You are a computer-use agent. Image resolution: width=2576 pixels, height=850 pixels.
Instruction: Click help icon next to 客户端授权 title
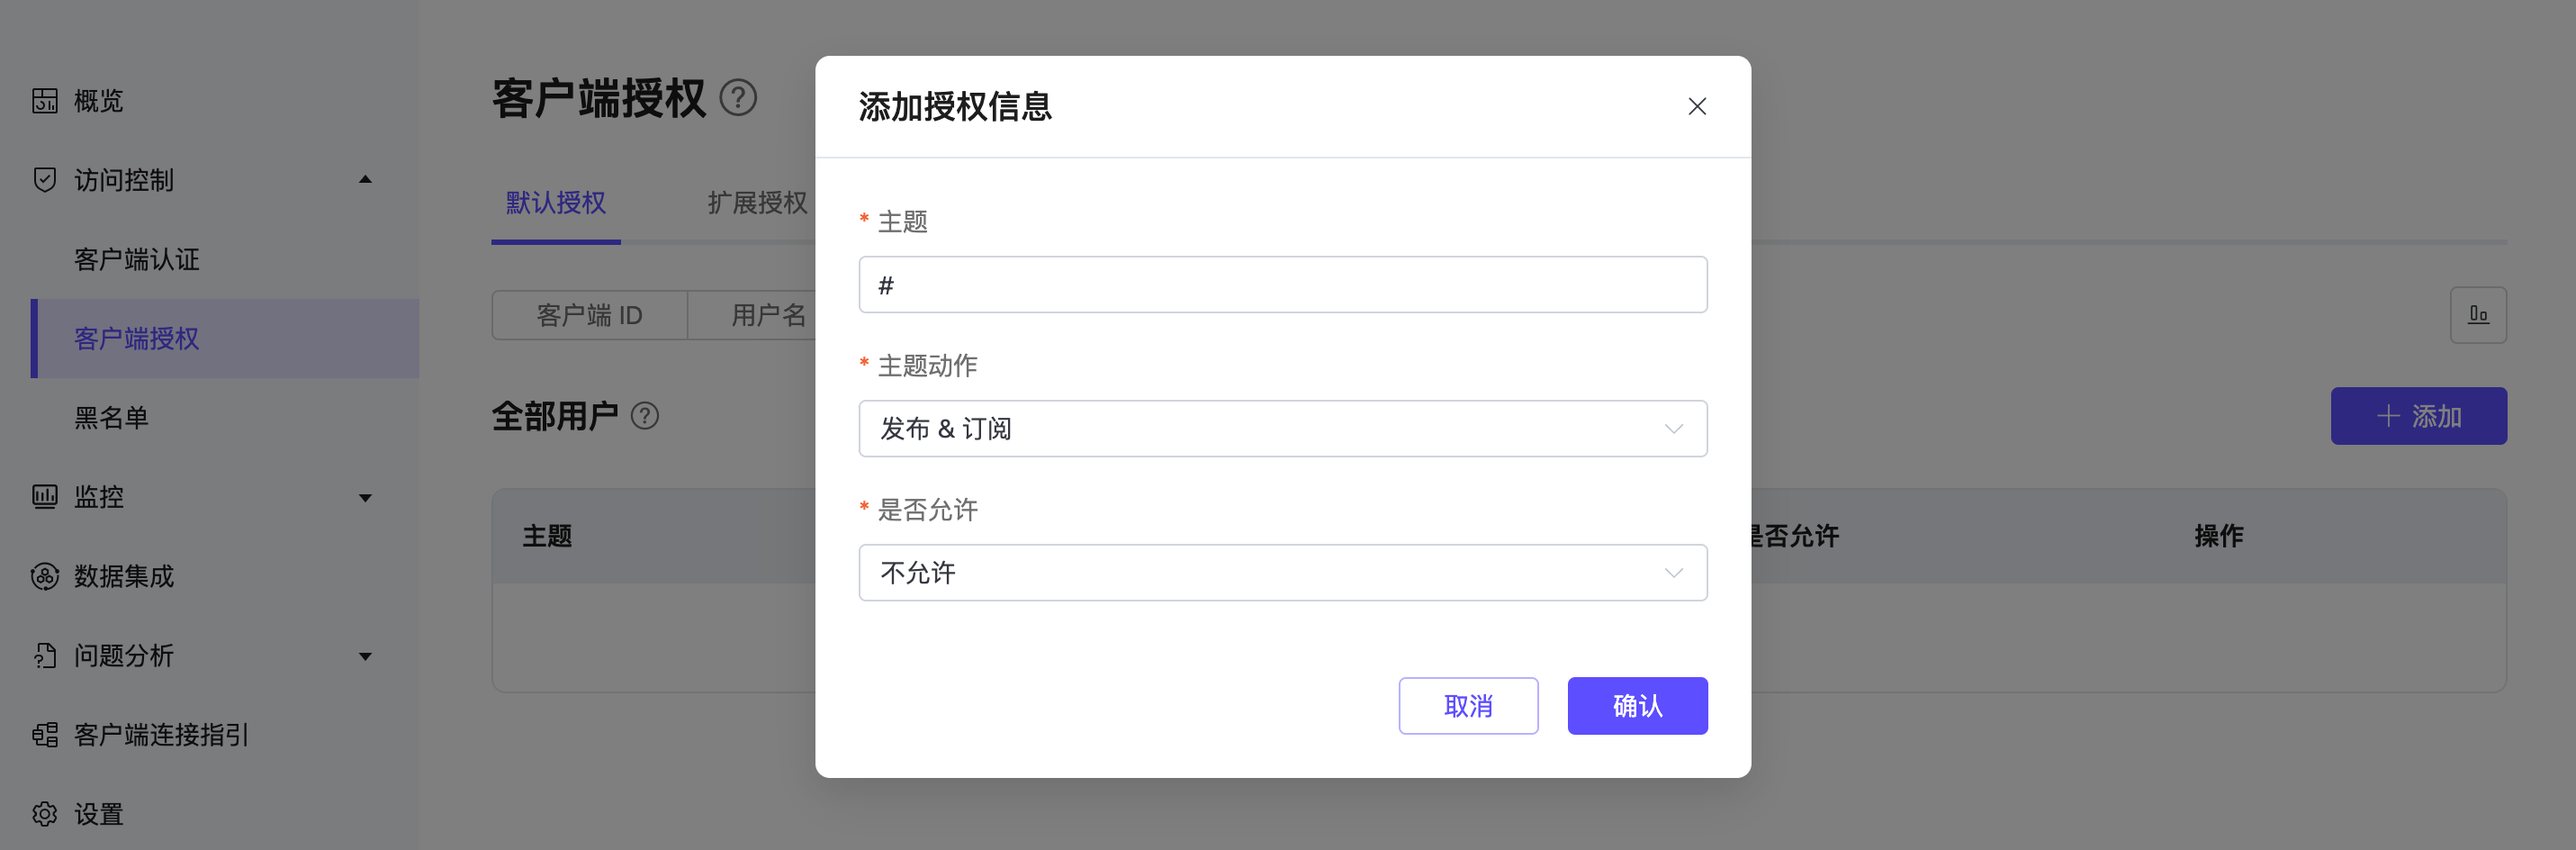pos(738,98)
